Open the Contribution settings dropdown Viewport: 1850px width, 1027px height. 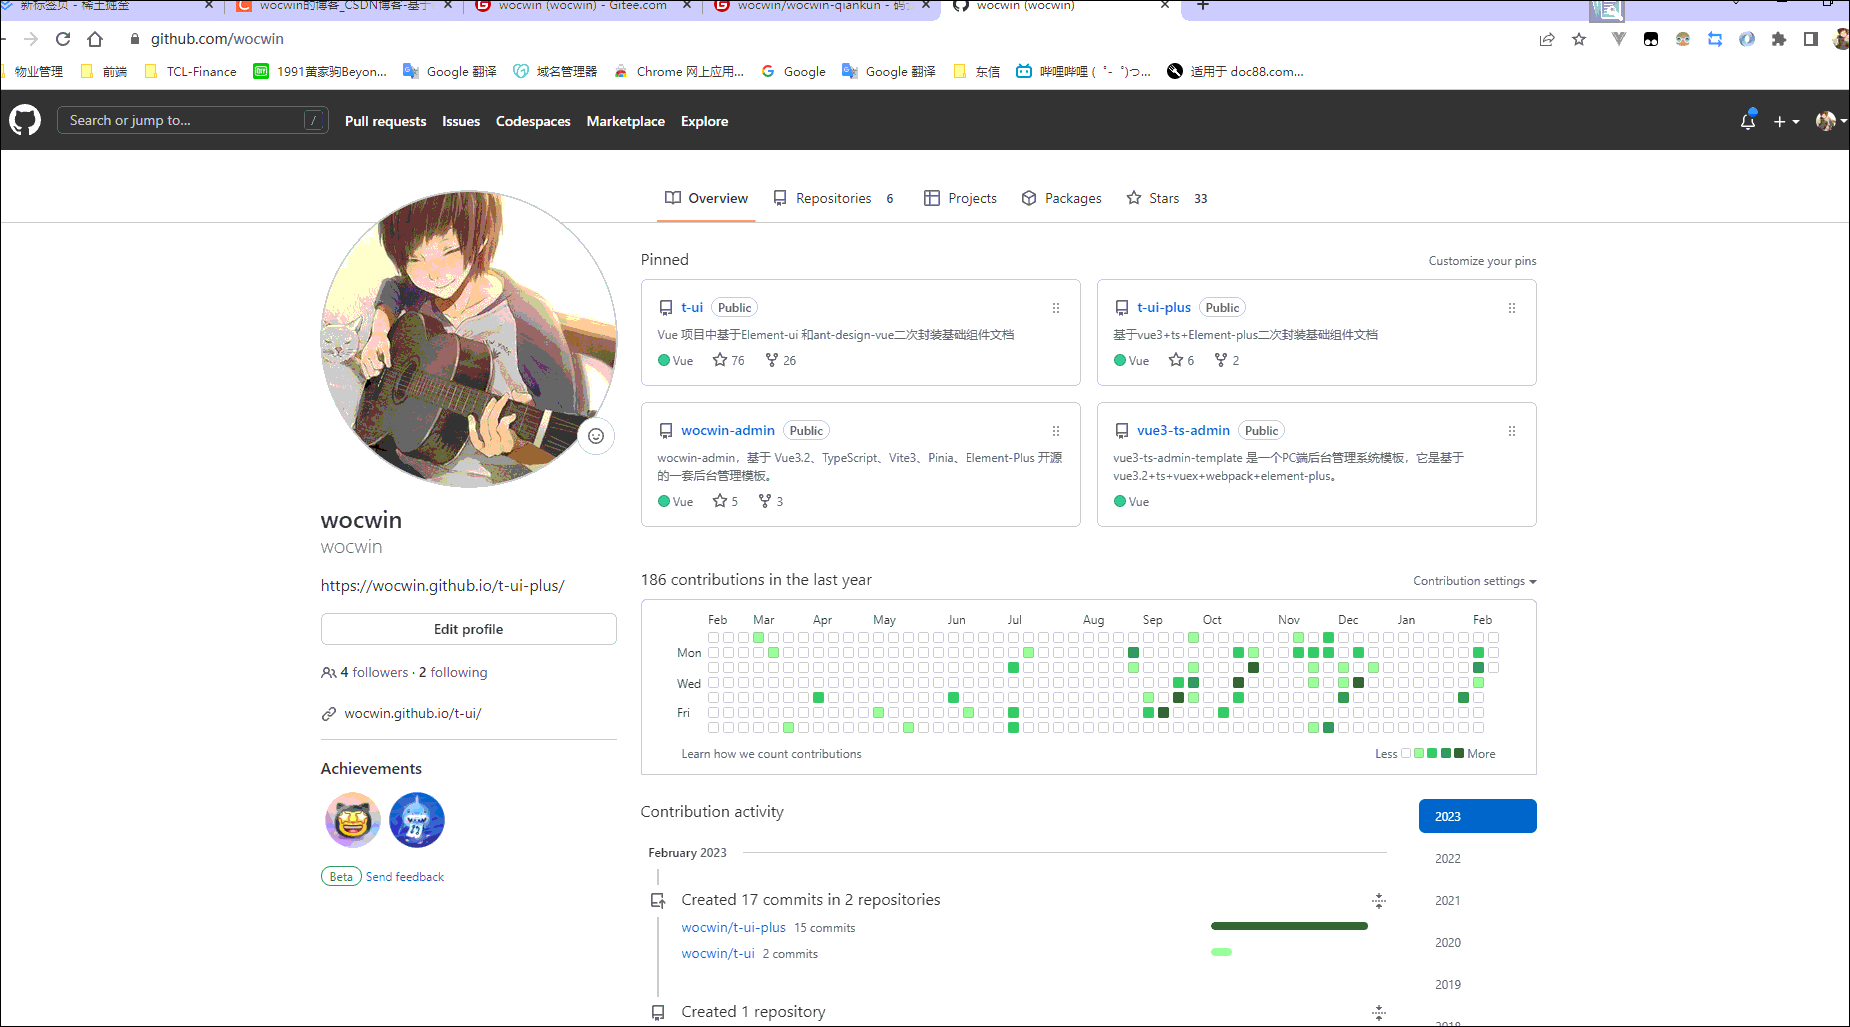[1474, 581]
